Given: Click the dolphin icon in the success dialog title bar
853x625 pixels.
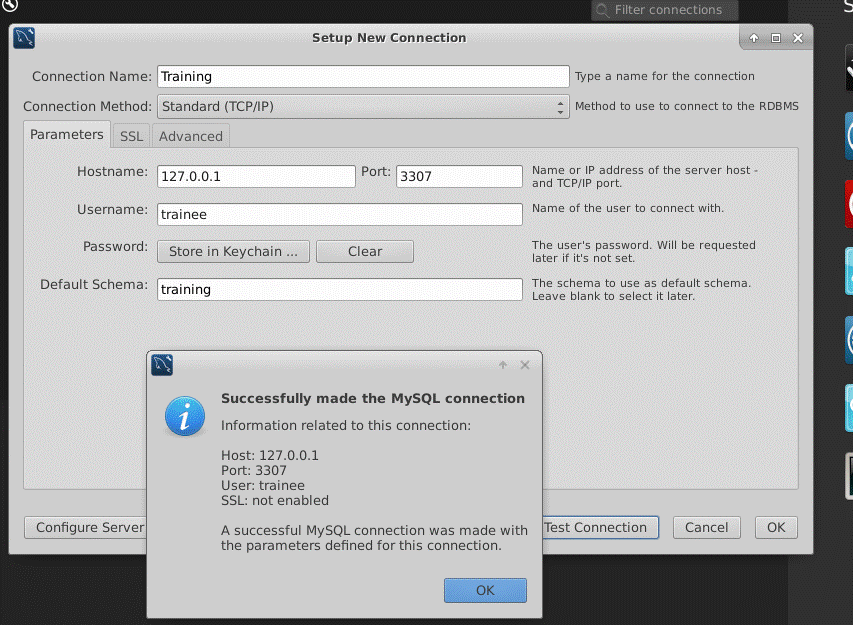Looking at the screenshot, I should [162, 365].
